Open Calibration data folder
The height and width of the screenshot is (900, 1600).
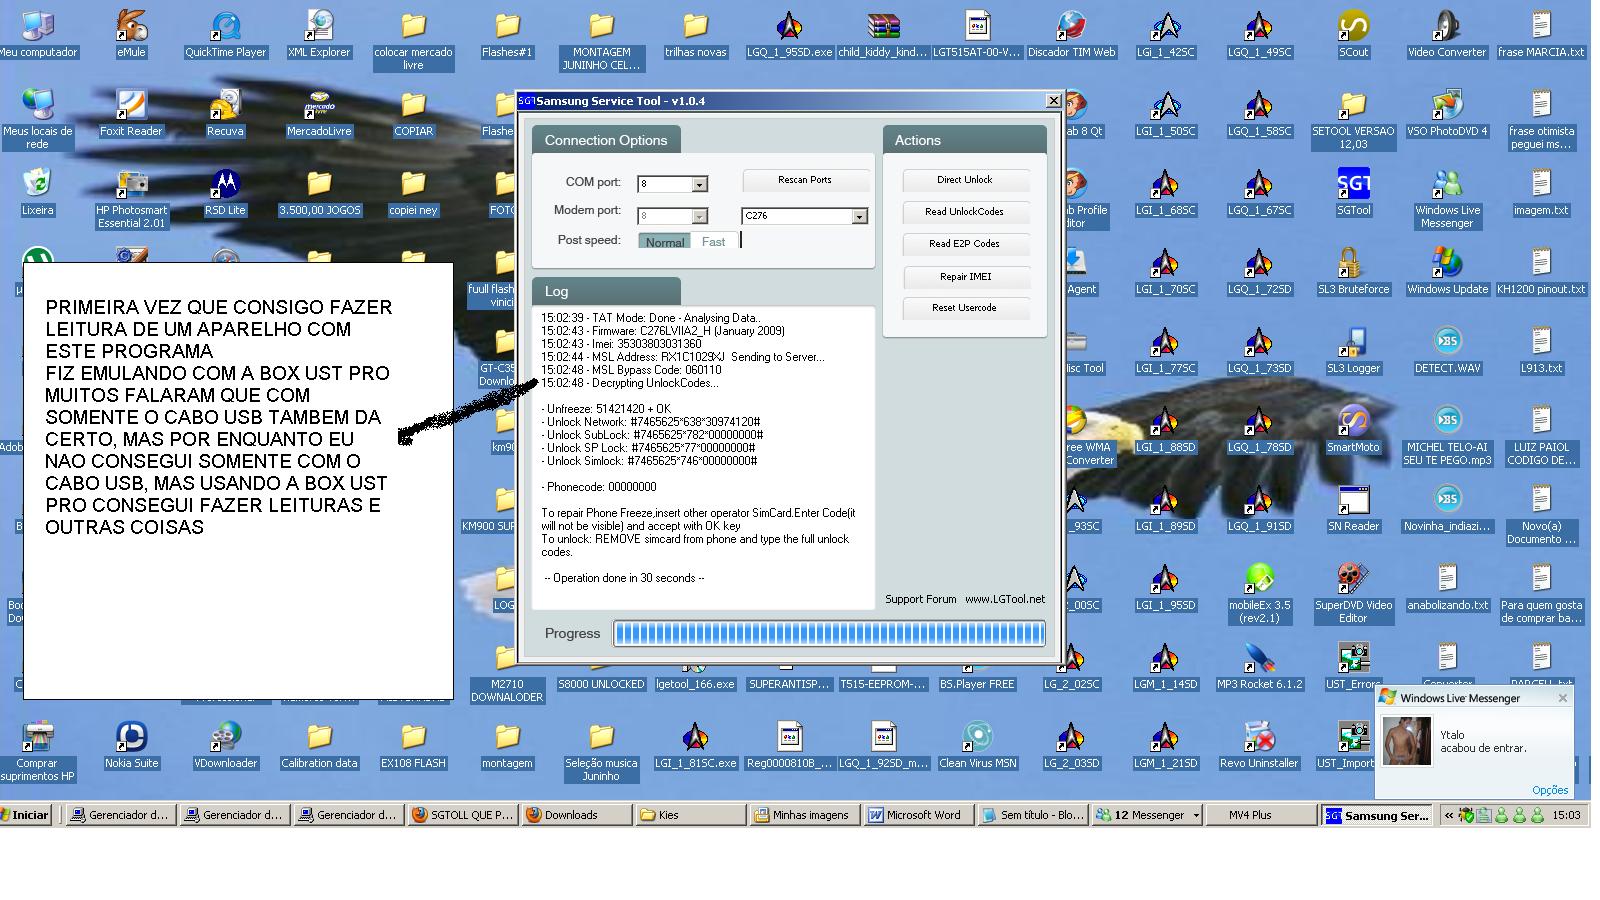[x=319, y=745]
